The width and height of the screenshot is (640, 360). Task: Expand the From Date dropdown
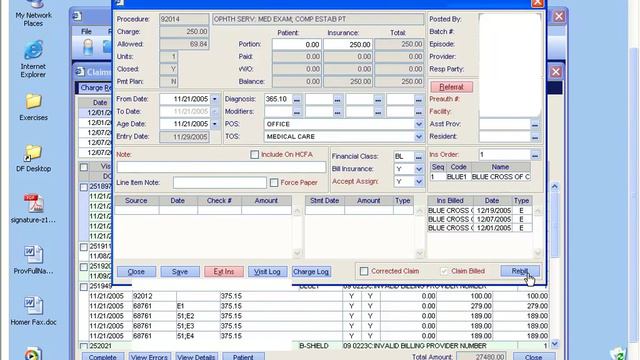coord(214,99)
